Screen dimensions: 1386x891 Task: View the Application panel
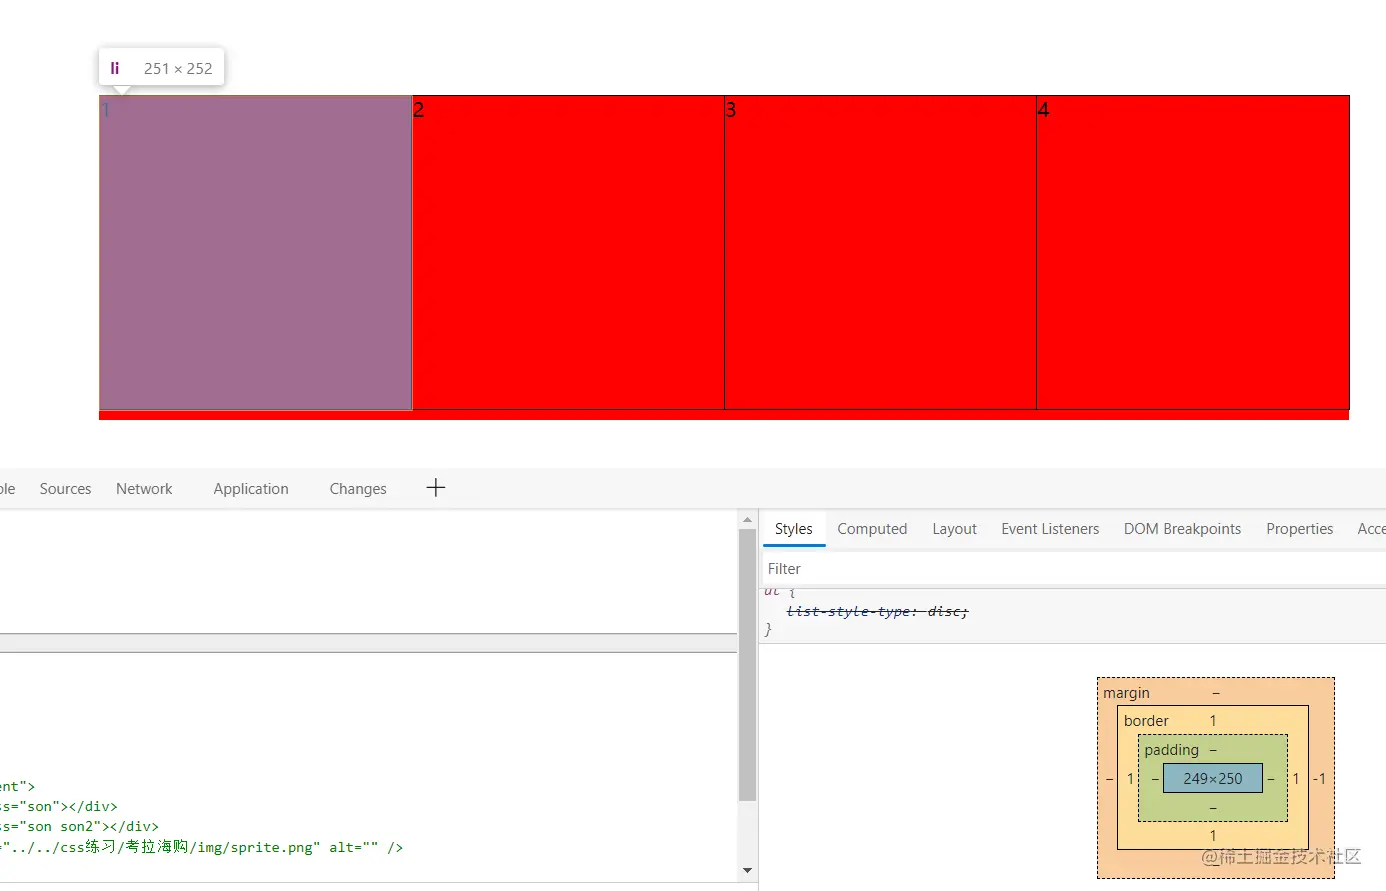(250, 488)
